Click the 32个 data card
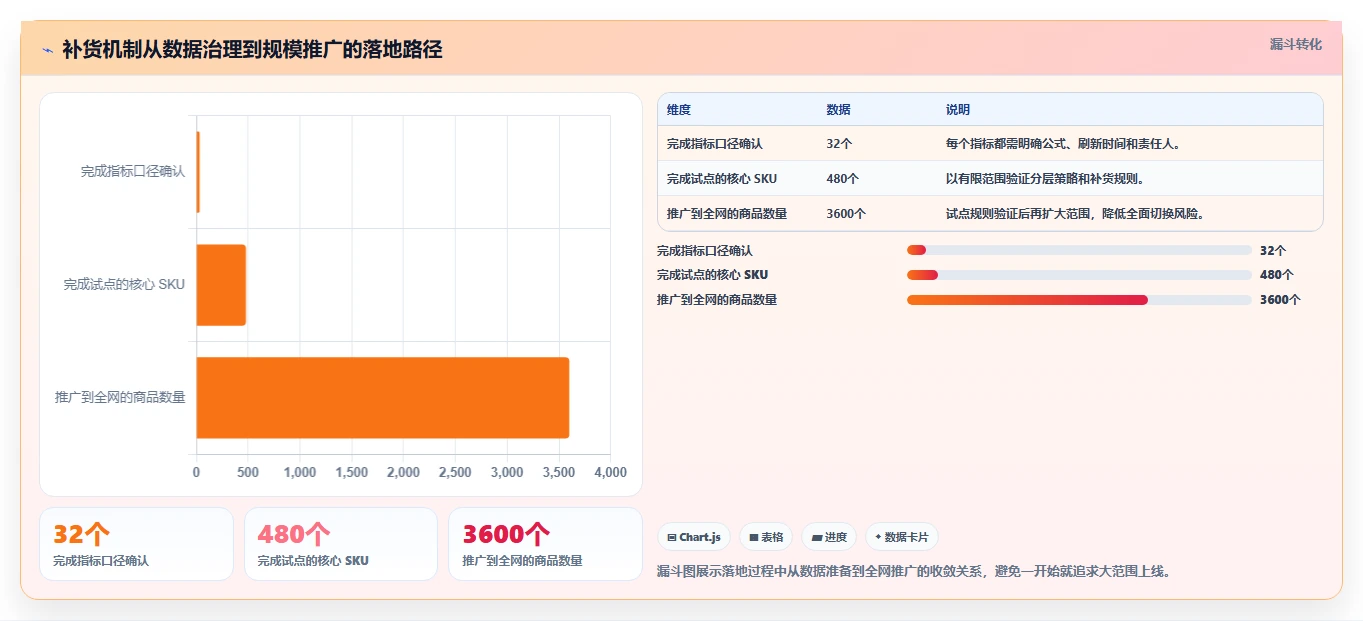The height and width of the screenshot is (621, 1363). click(x=136, y=544)
